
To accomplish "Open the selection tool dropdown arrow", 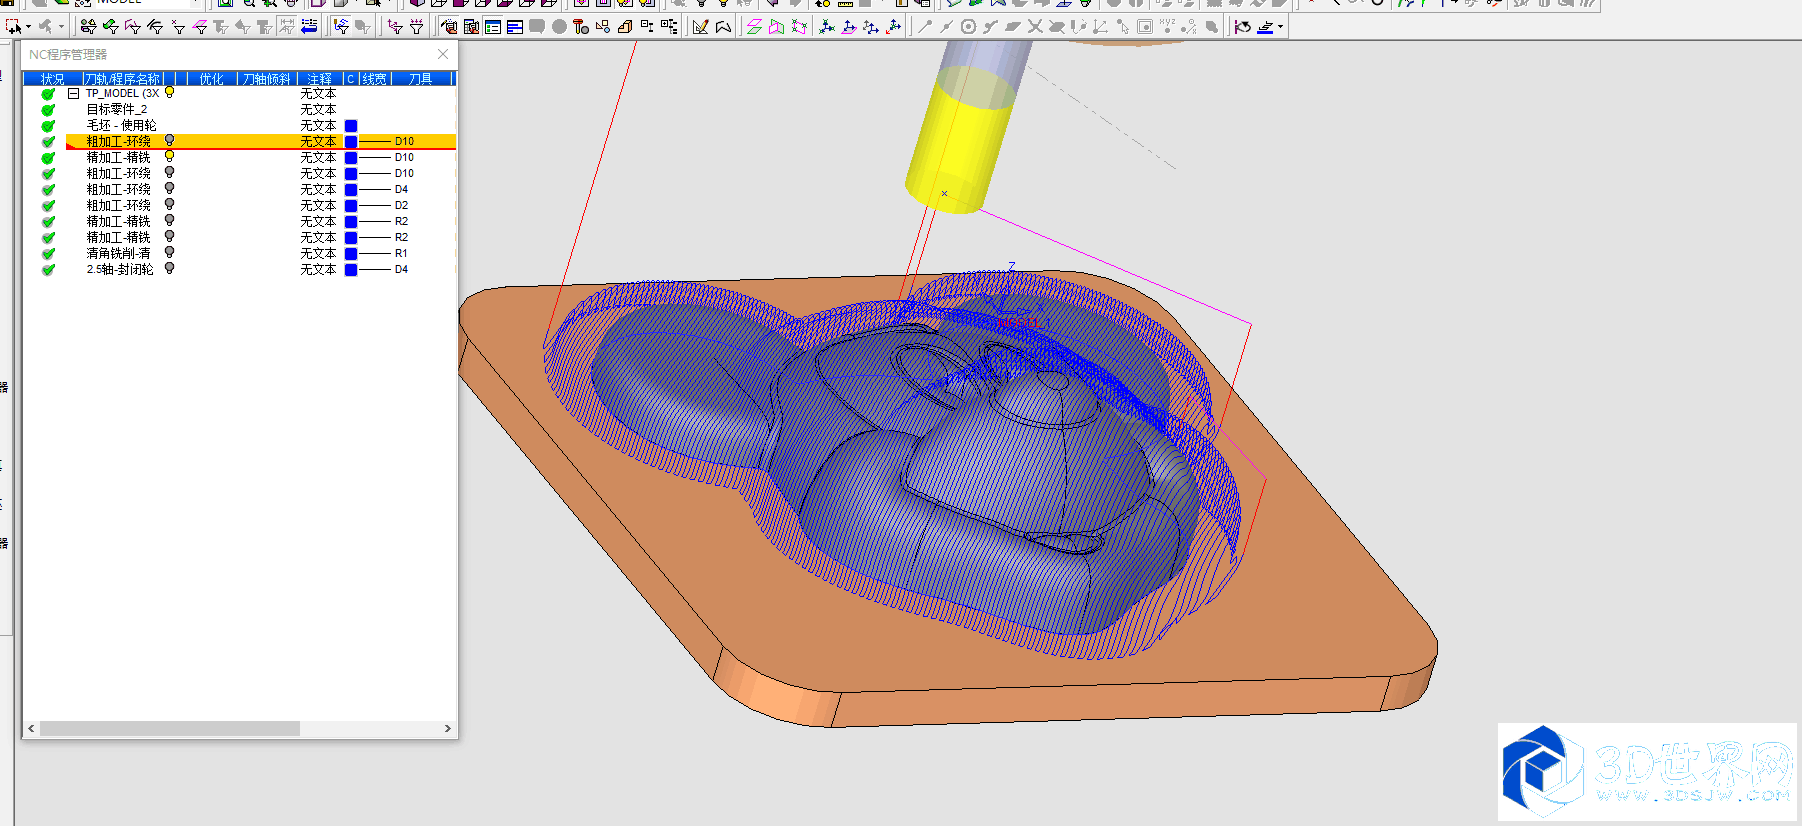I will coord(29,27).
